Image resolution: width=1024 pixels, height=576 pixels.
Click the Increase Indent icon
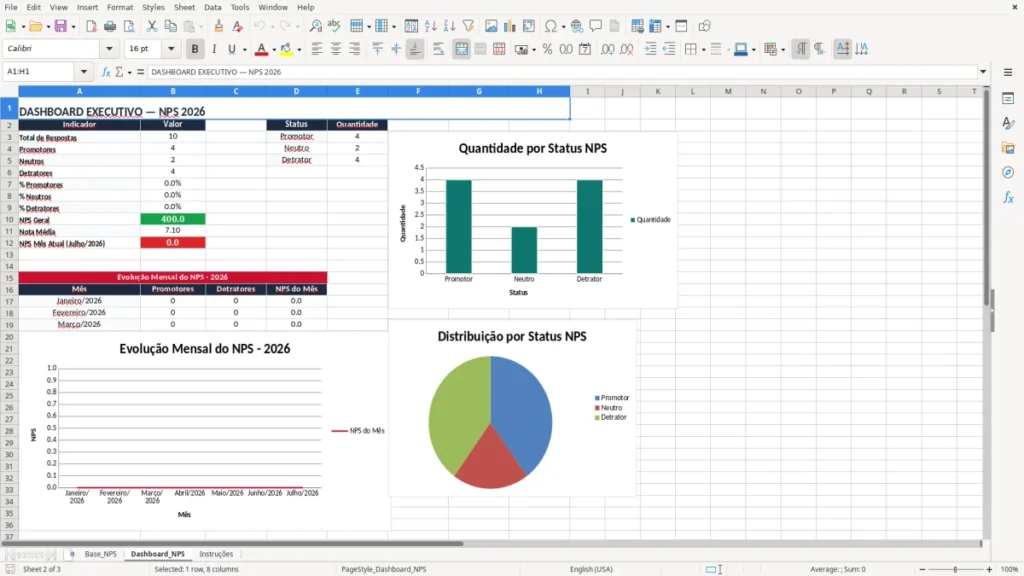pos(650,49)
